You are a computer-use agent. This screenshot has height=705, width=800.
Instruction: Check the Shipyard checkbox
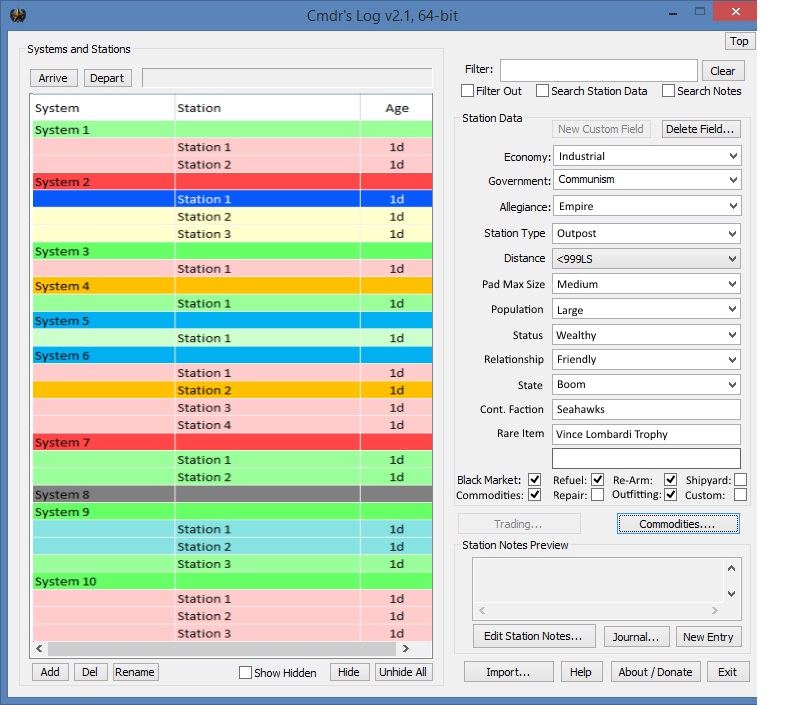click(740, 480)
